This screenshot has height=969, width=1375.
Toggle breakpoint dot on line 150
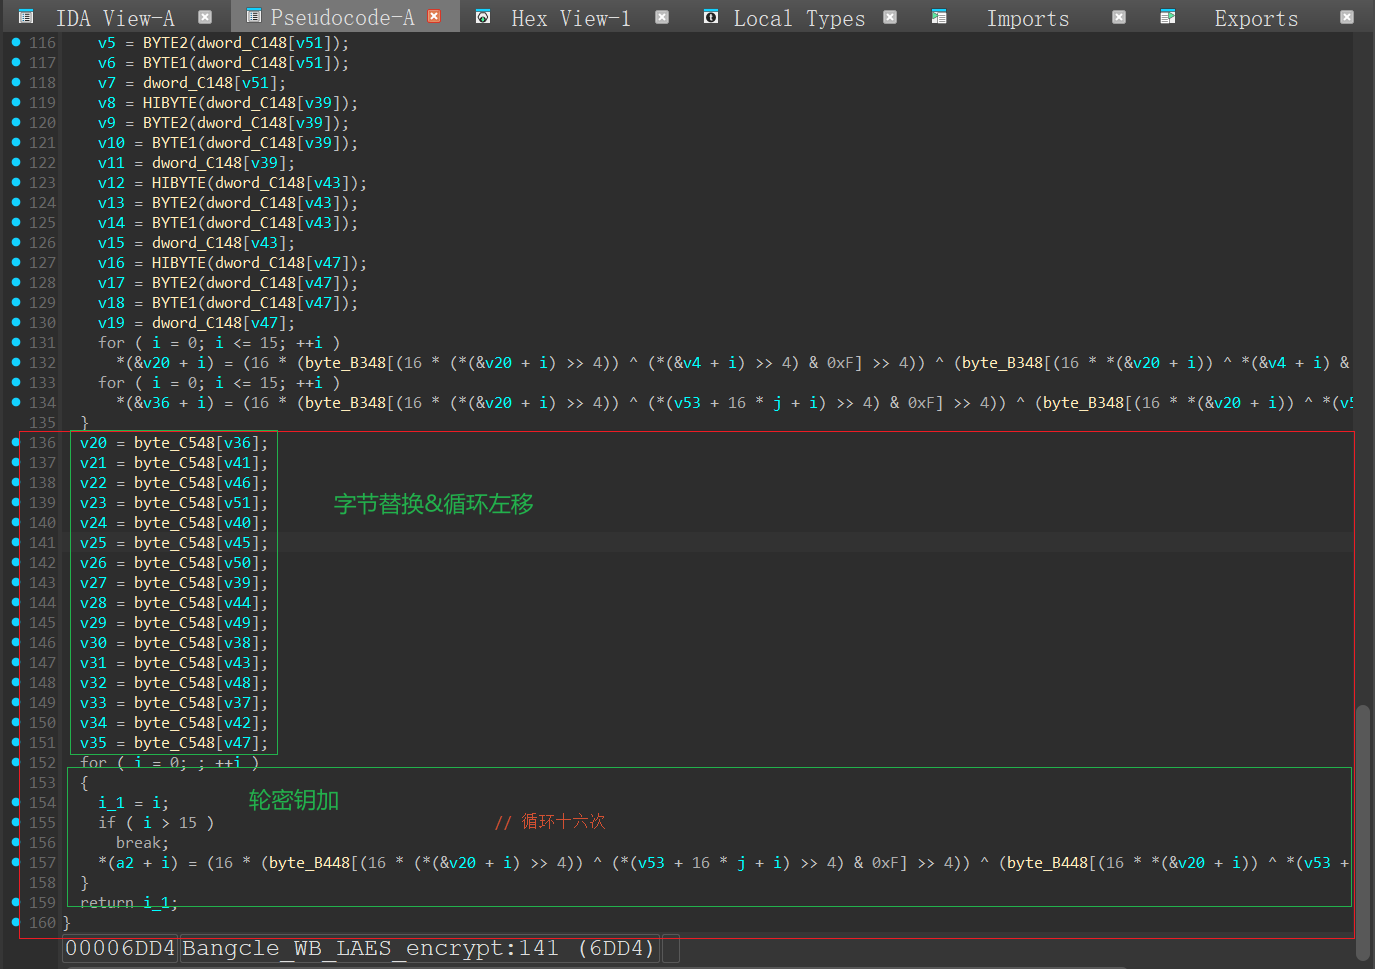16,722
